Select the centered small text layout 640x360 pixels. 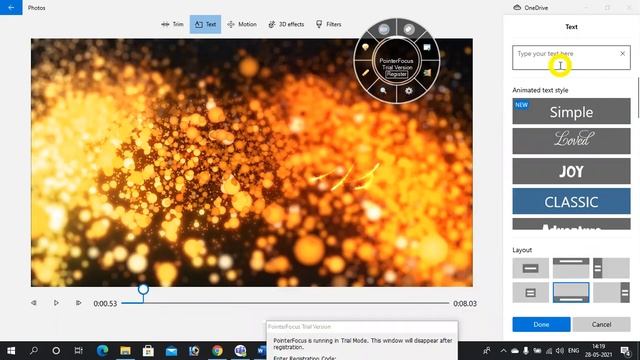tap(531, 293)
